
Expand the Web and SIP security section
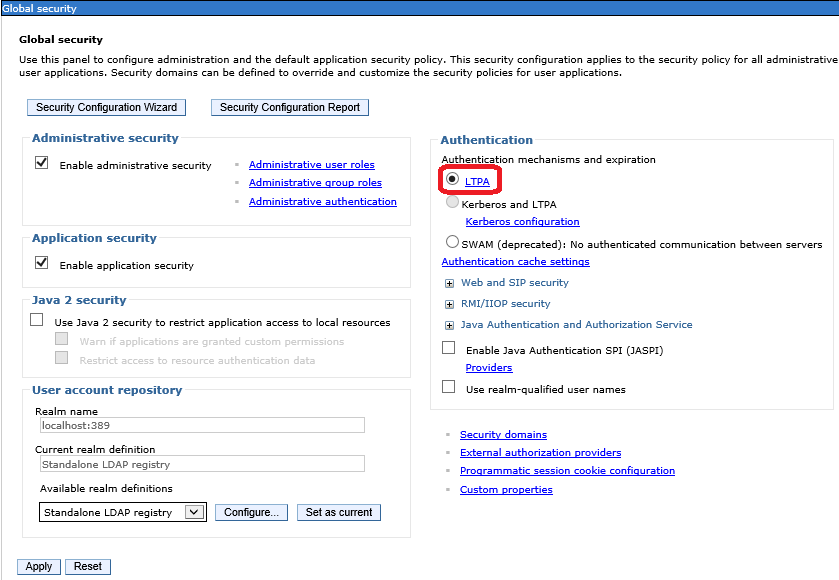point(450,284)
